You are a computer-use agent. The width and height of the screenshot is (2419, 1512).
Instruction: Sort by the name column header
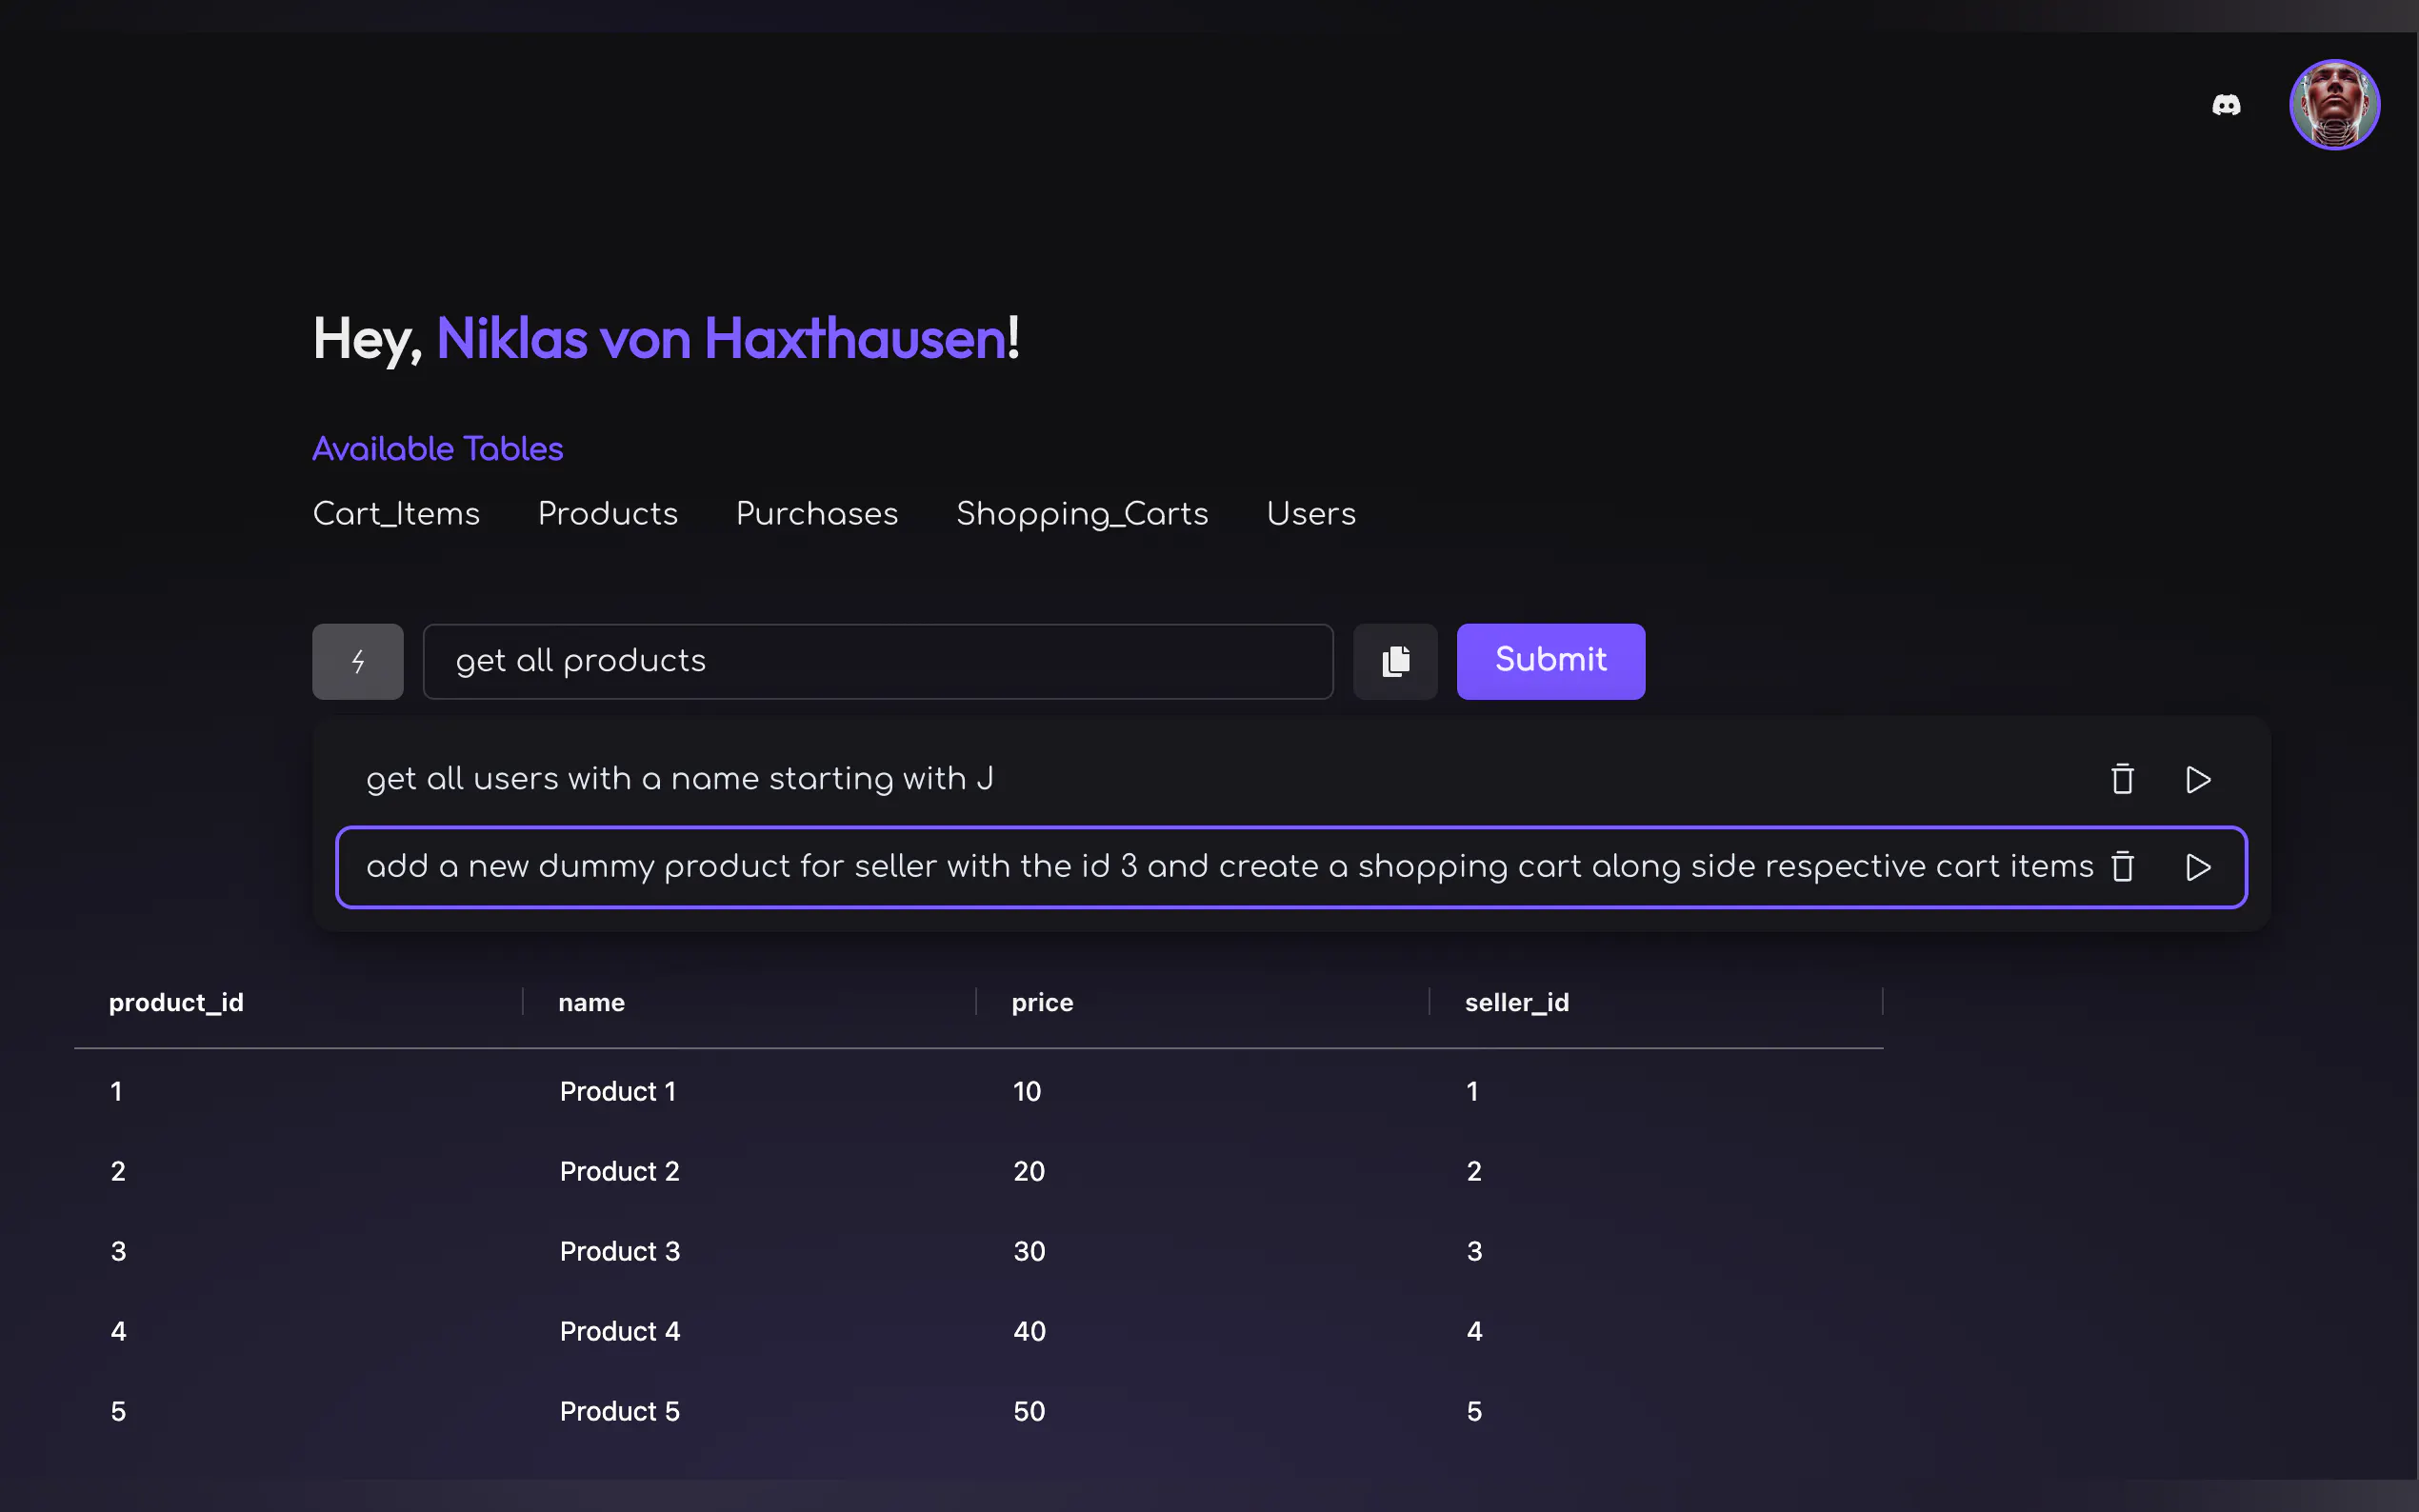[591, 1002]
